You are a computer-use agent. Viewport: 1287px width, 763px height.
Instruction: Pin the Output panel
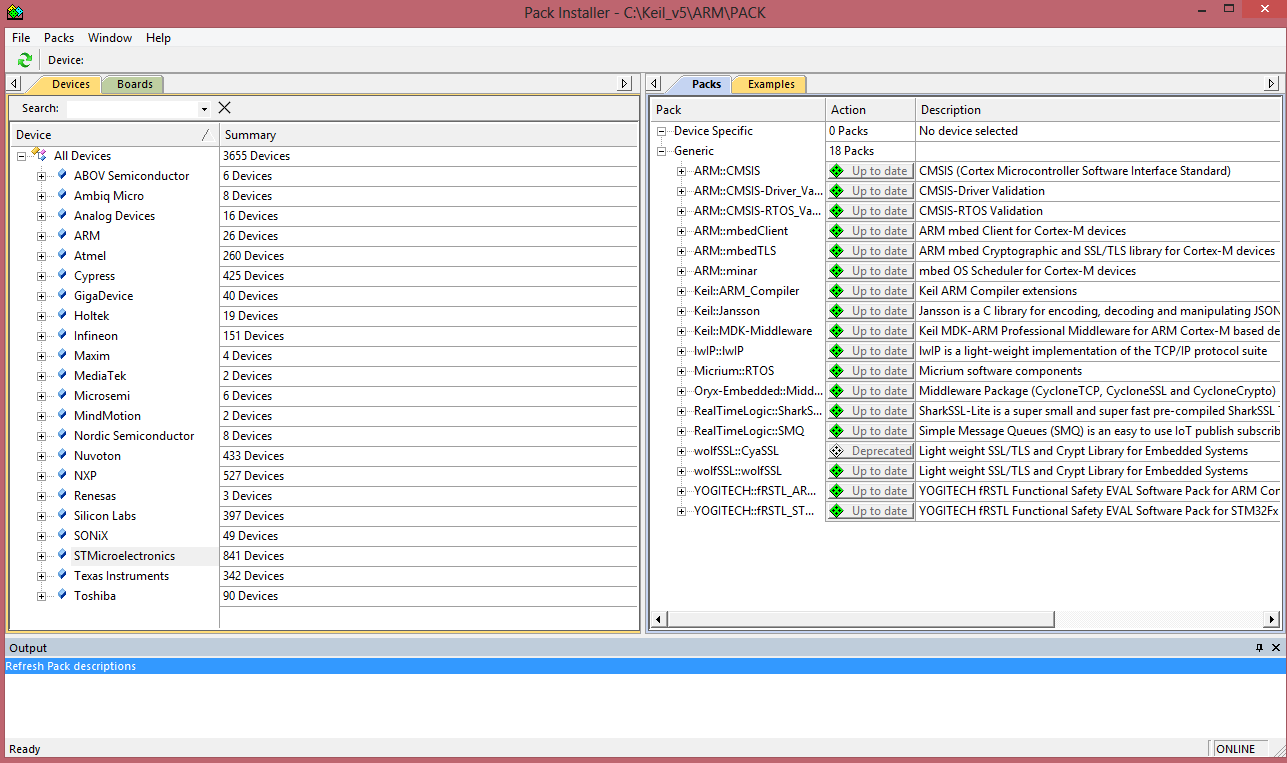coord(1259,648)
